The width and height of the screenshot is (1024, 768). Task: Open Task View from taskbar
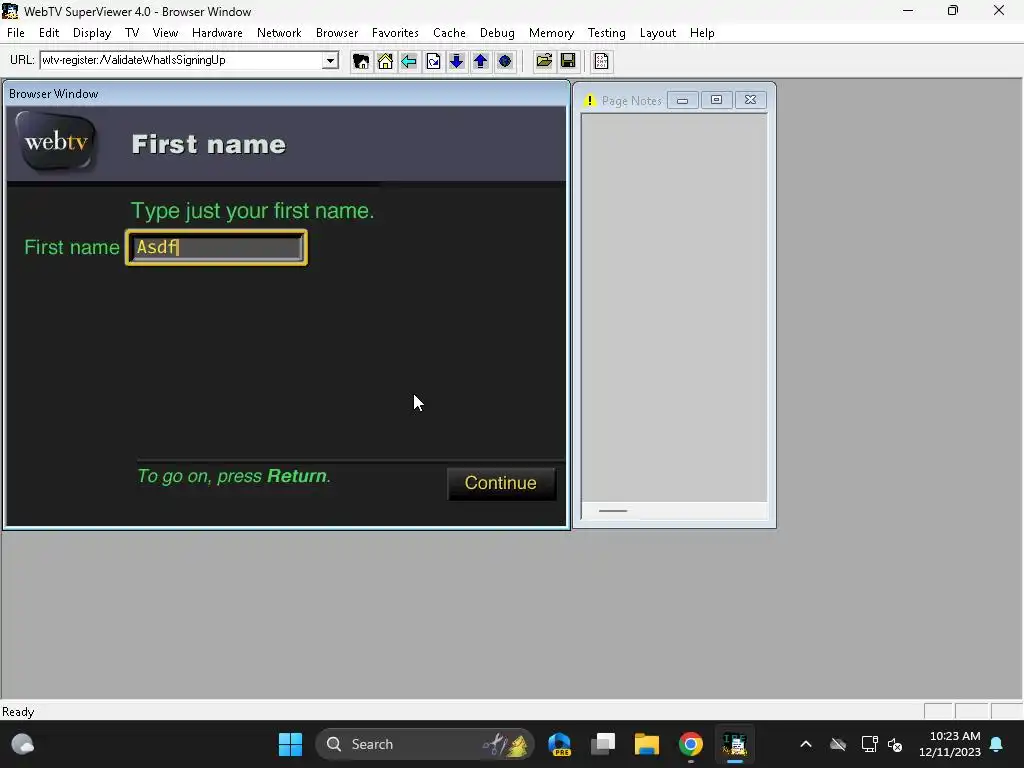coord(603,744)
